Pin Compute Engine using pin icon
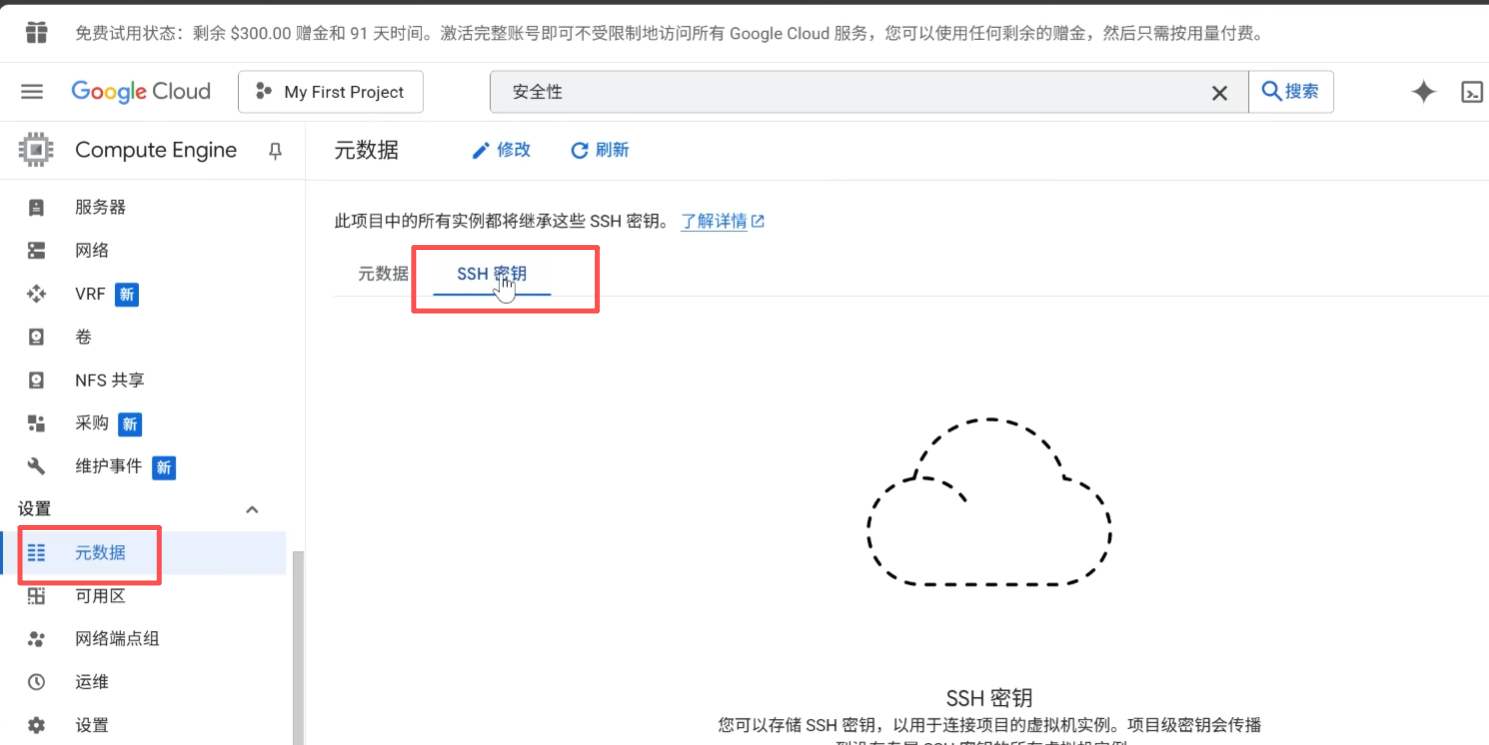 coord(276,151)
